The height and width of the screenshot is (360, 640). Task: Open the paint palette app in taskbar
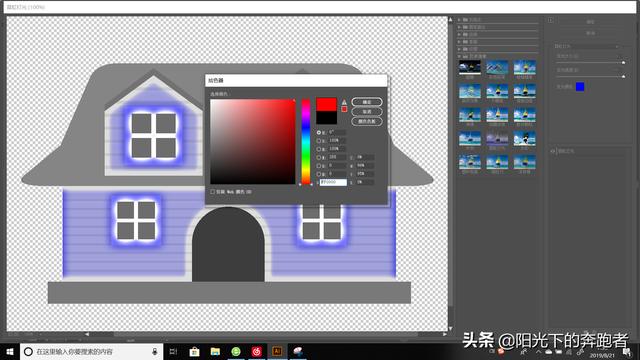[x=298, y=351]
